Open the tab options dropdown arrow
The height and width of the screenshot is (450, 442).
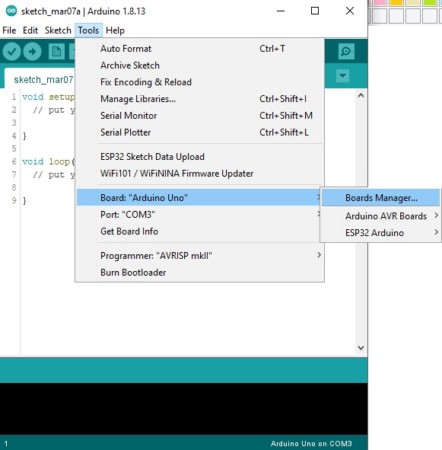[x=342, y=76]
